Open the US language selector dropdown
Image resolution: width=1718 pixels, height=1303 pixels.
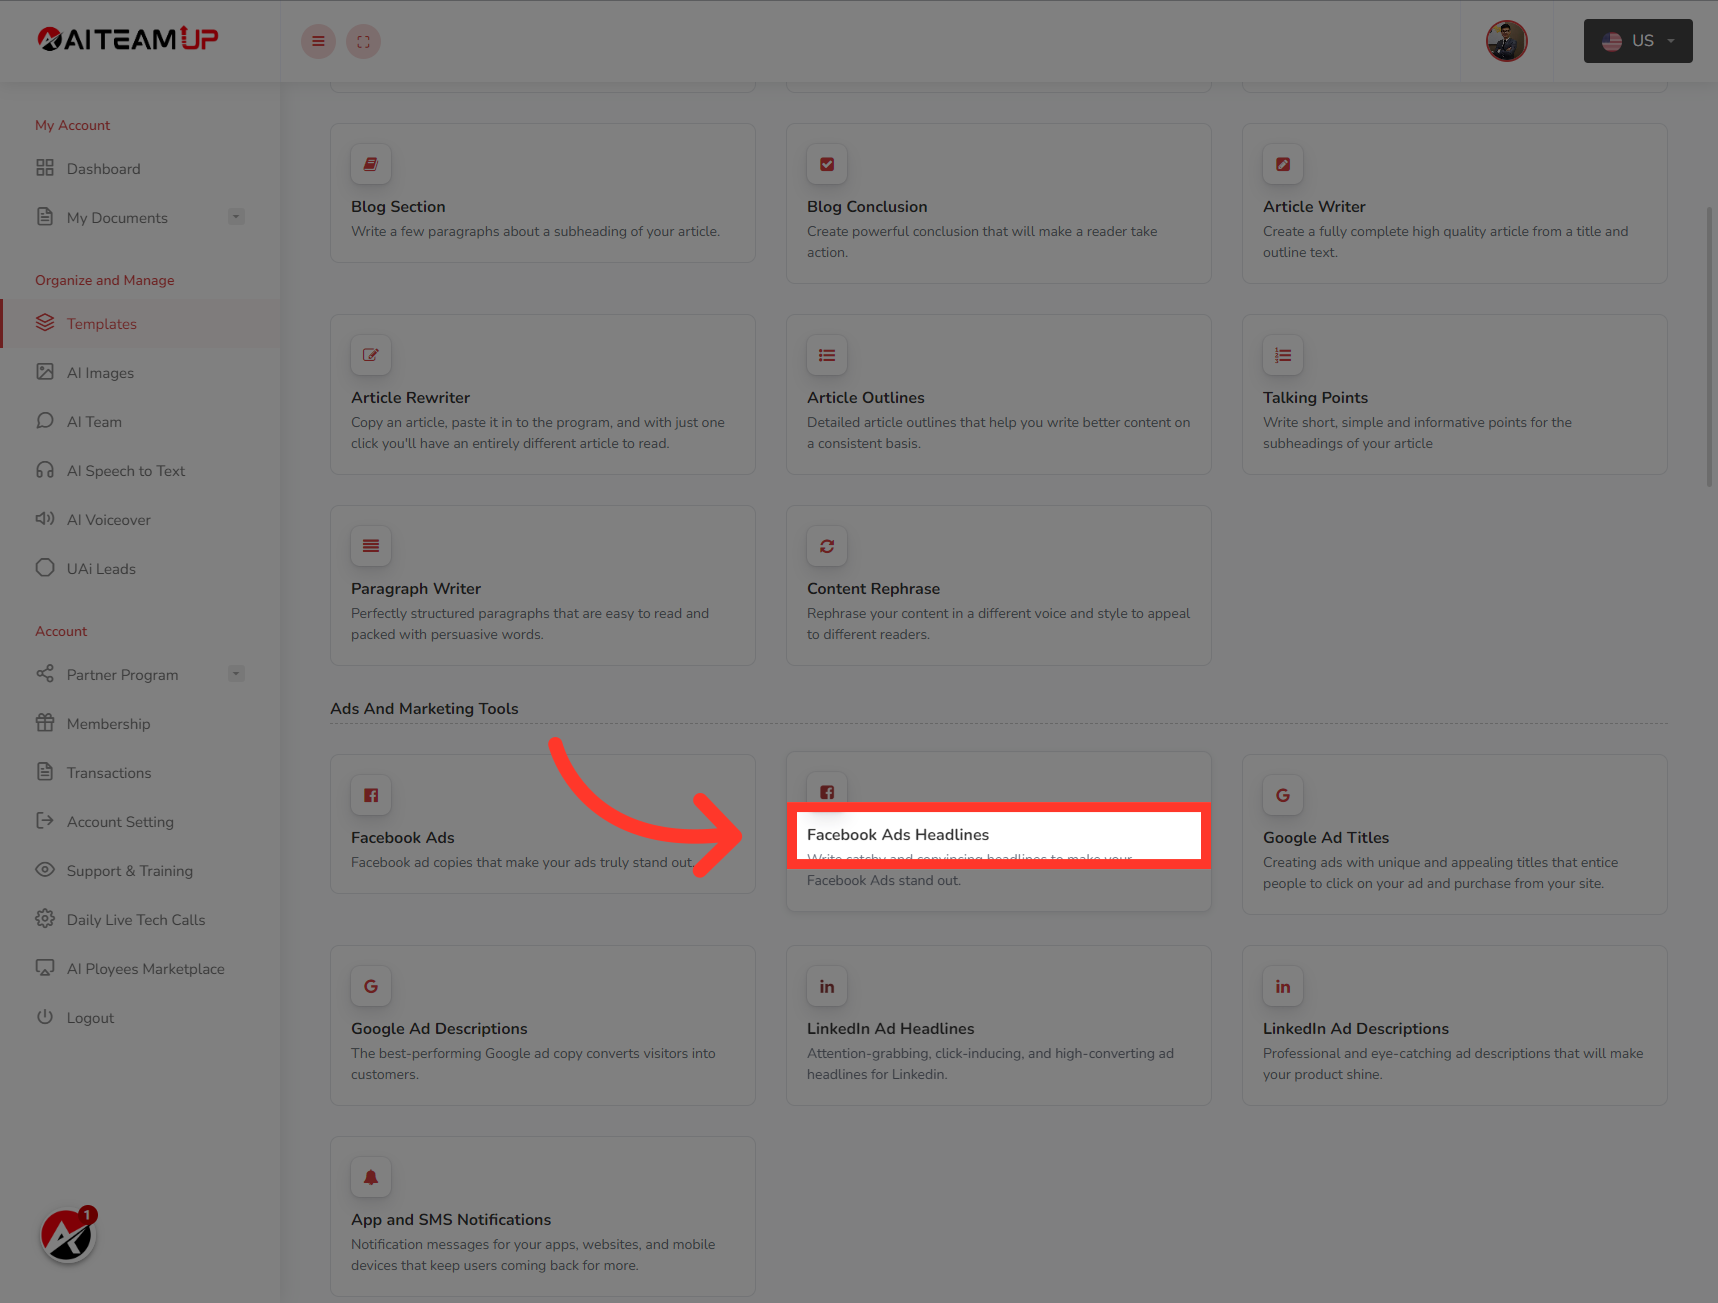[x=1637, y=41]
